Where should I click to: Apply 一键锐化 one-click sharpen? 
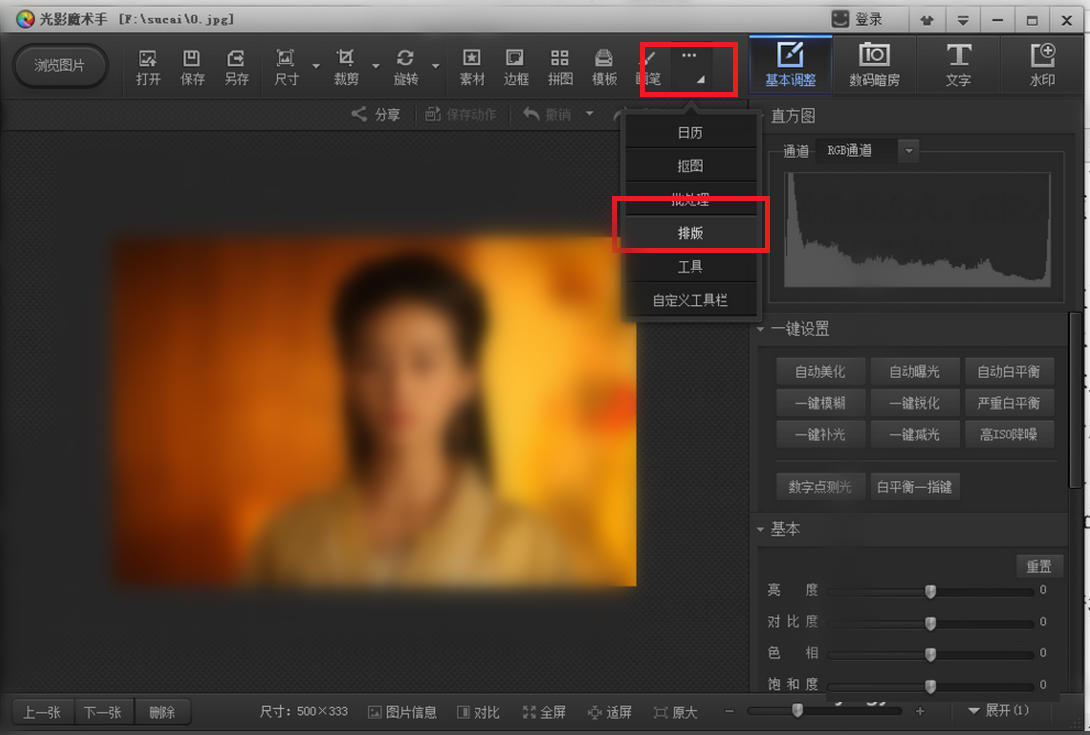pyautogui.click(x=915, y=403)
